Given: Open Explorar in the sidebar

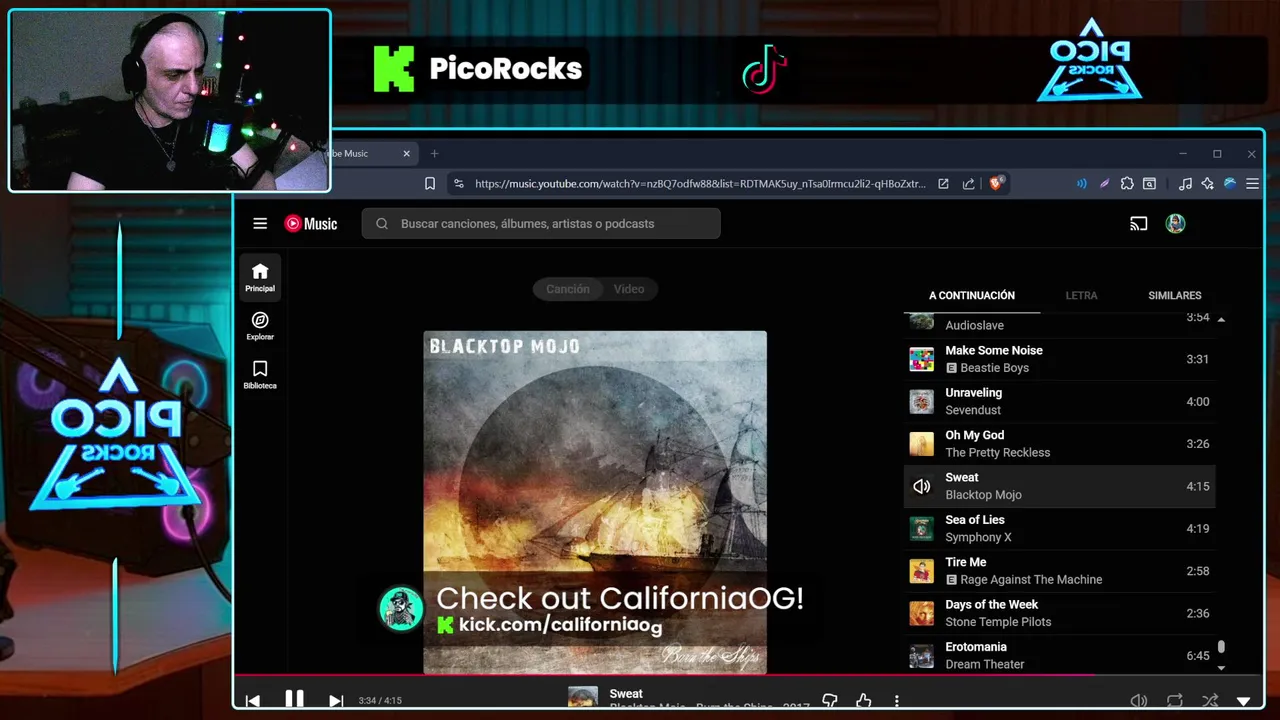Looking at the screenshot, I should click(260, 326).
